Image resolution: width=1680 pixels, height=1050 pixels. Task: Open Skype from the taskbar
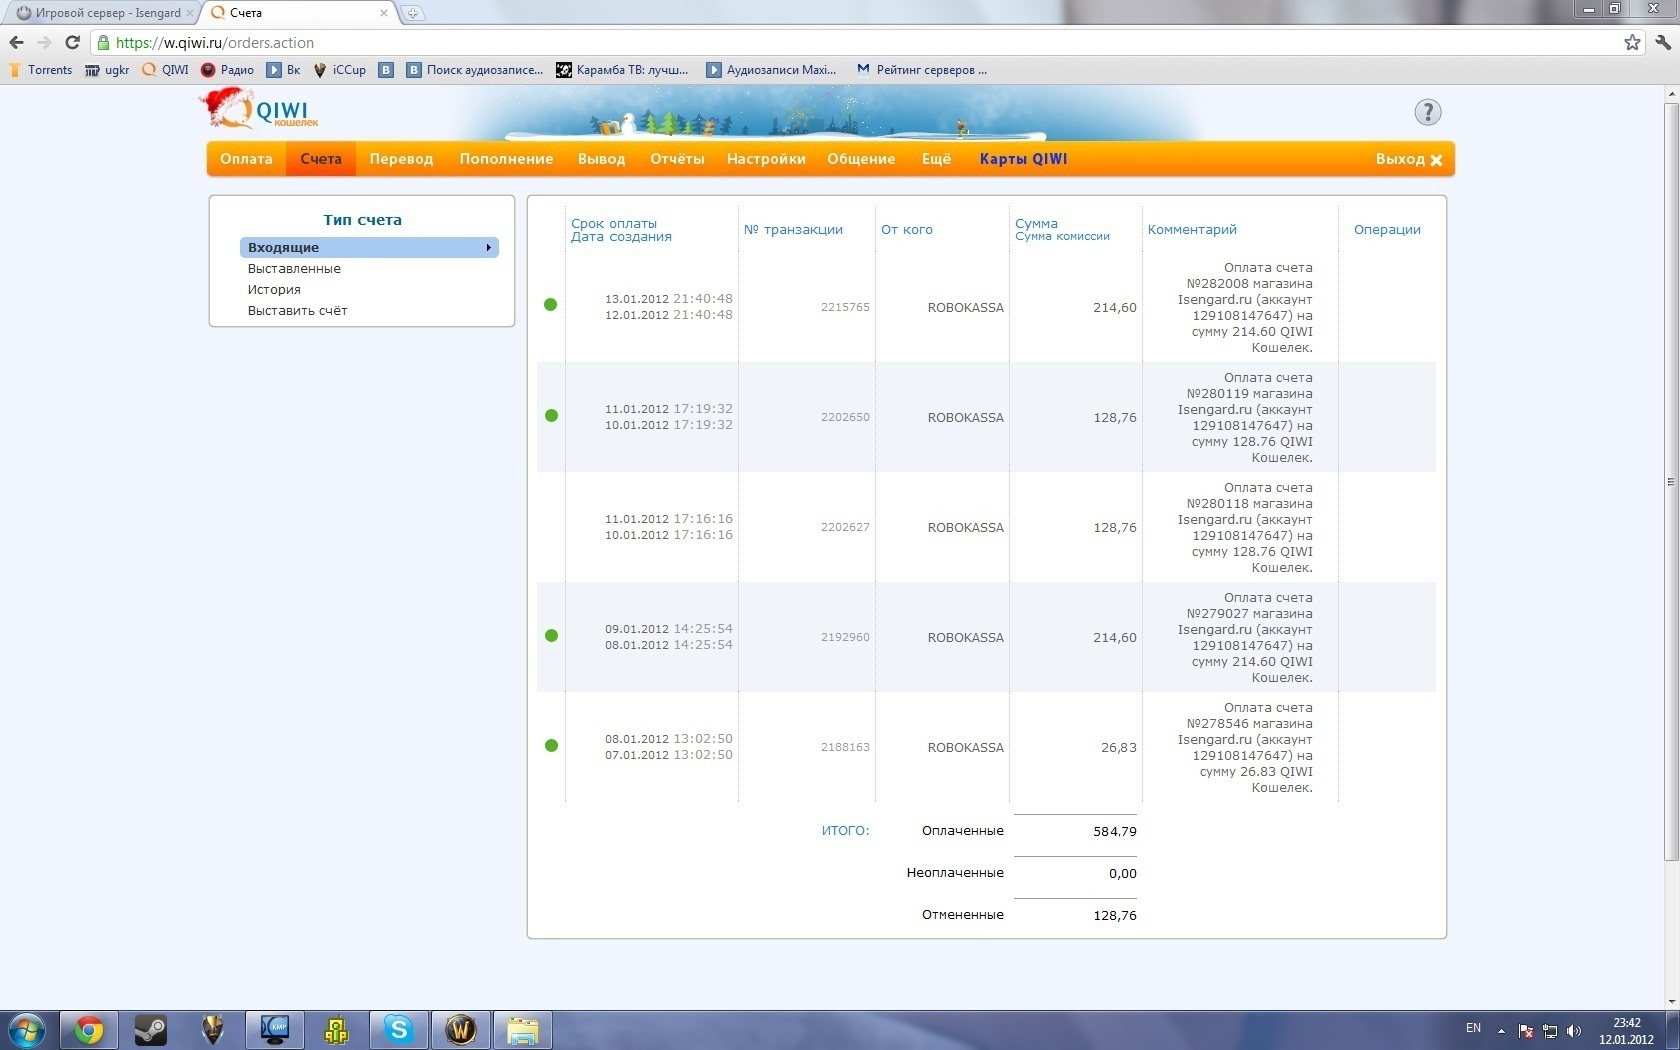pos(398,1030)
